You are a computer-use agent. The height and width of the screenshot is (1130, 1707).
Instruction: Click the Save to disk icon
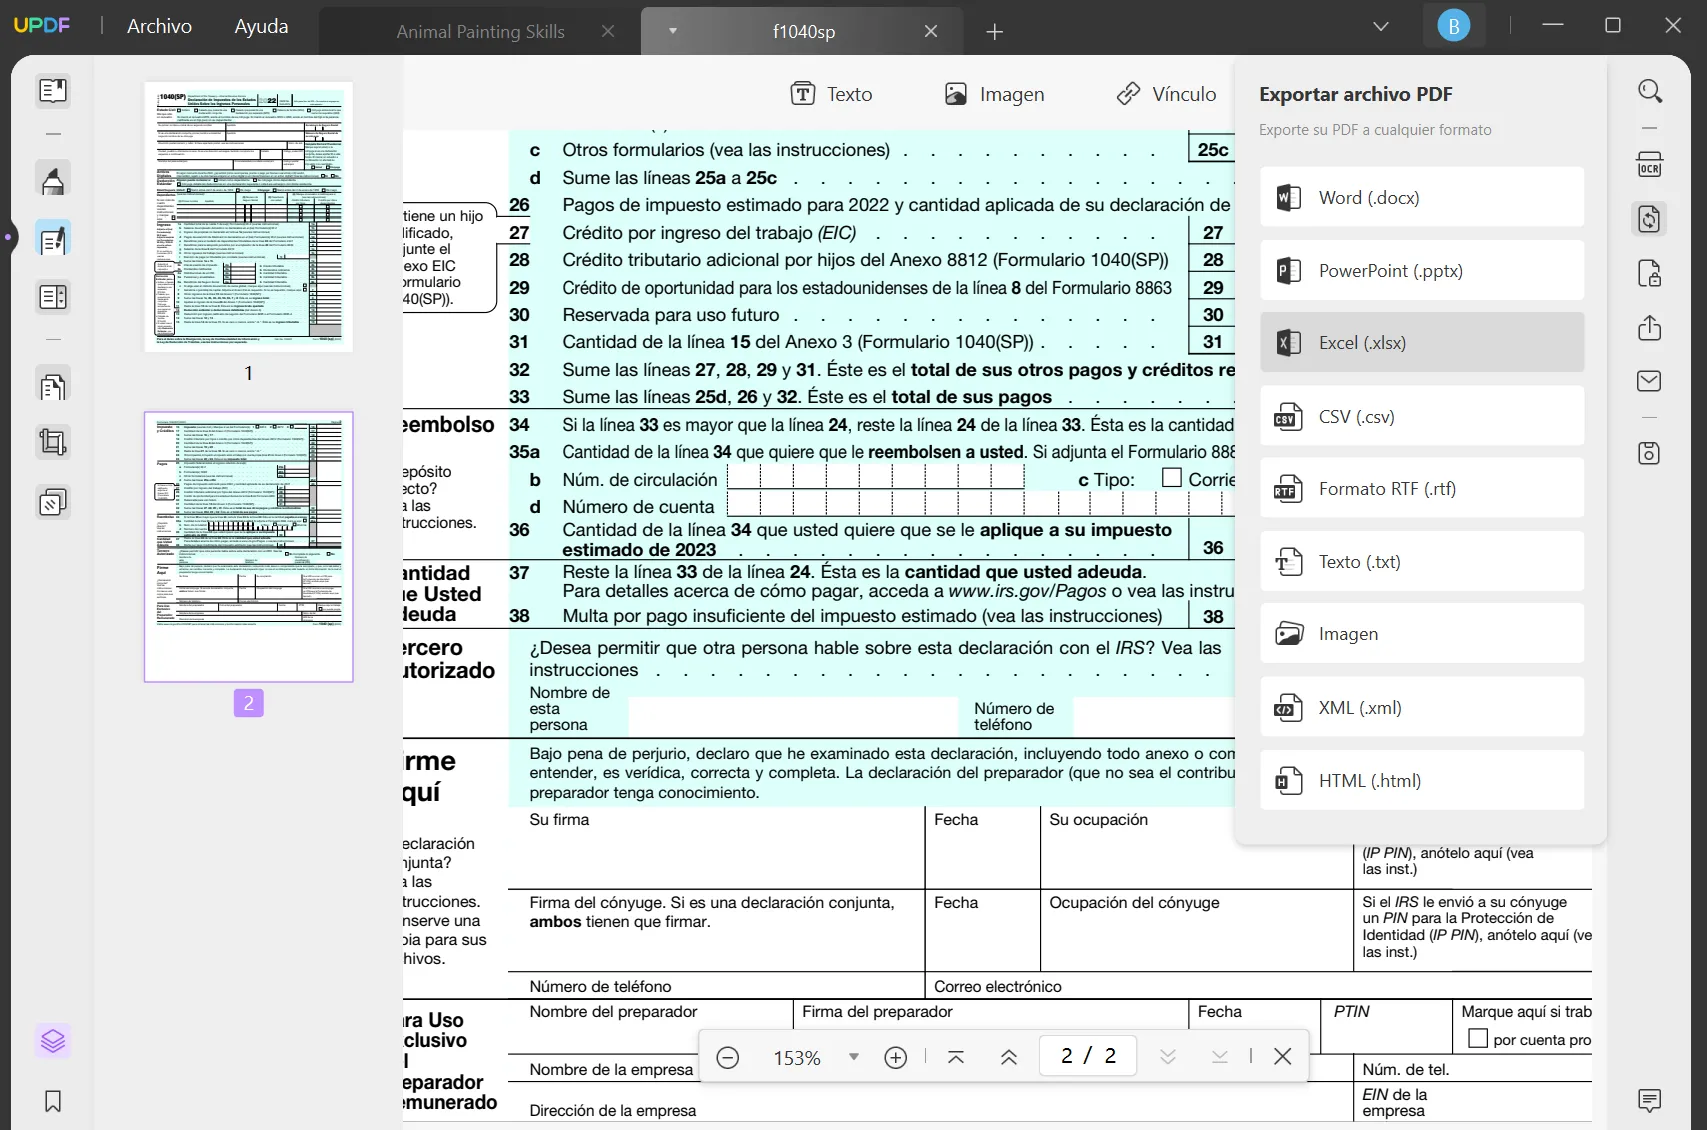pos(1650,453)
